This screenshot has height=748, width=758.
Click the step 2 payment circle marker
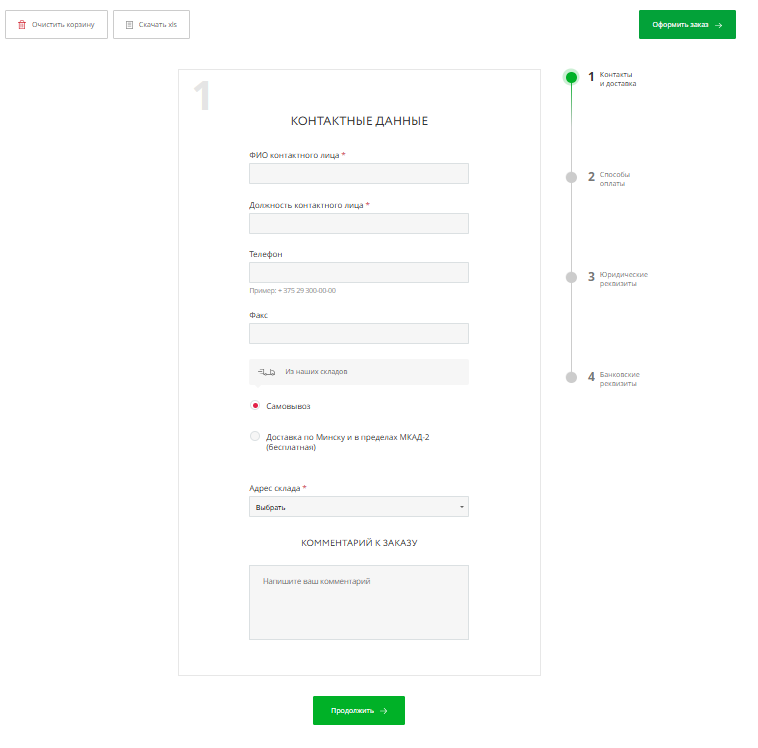click(x=571, y=177)
